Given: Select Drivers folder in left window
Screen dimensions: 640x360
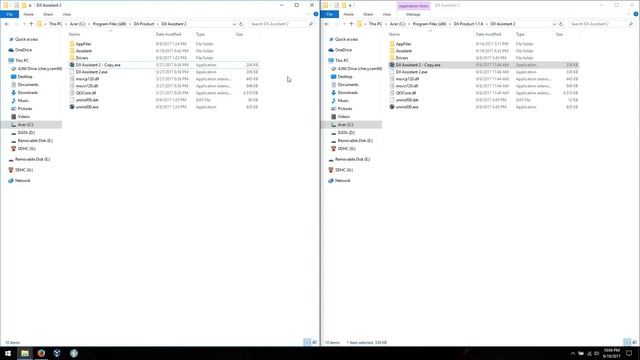Looking at the screenshot, I should (x=82, y=58).
